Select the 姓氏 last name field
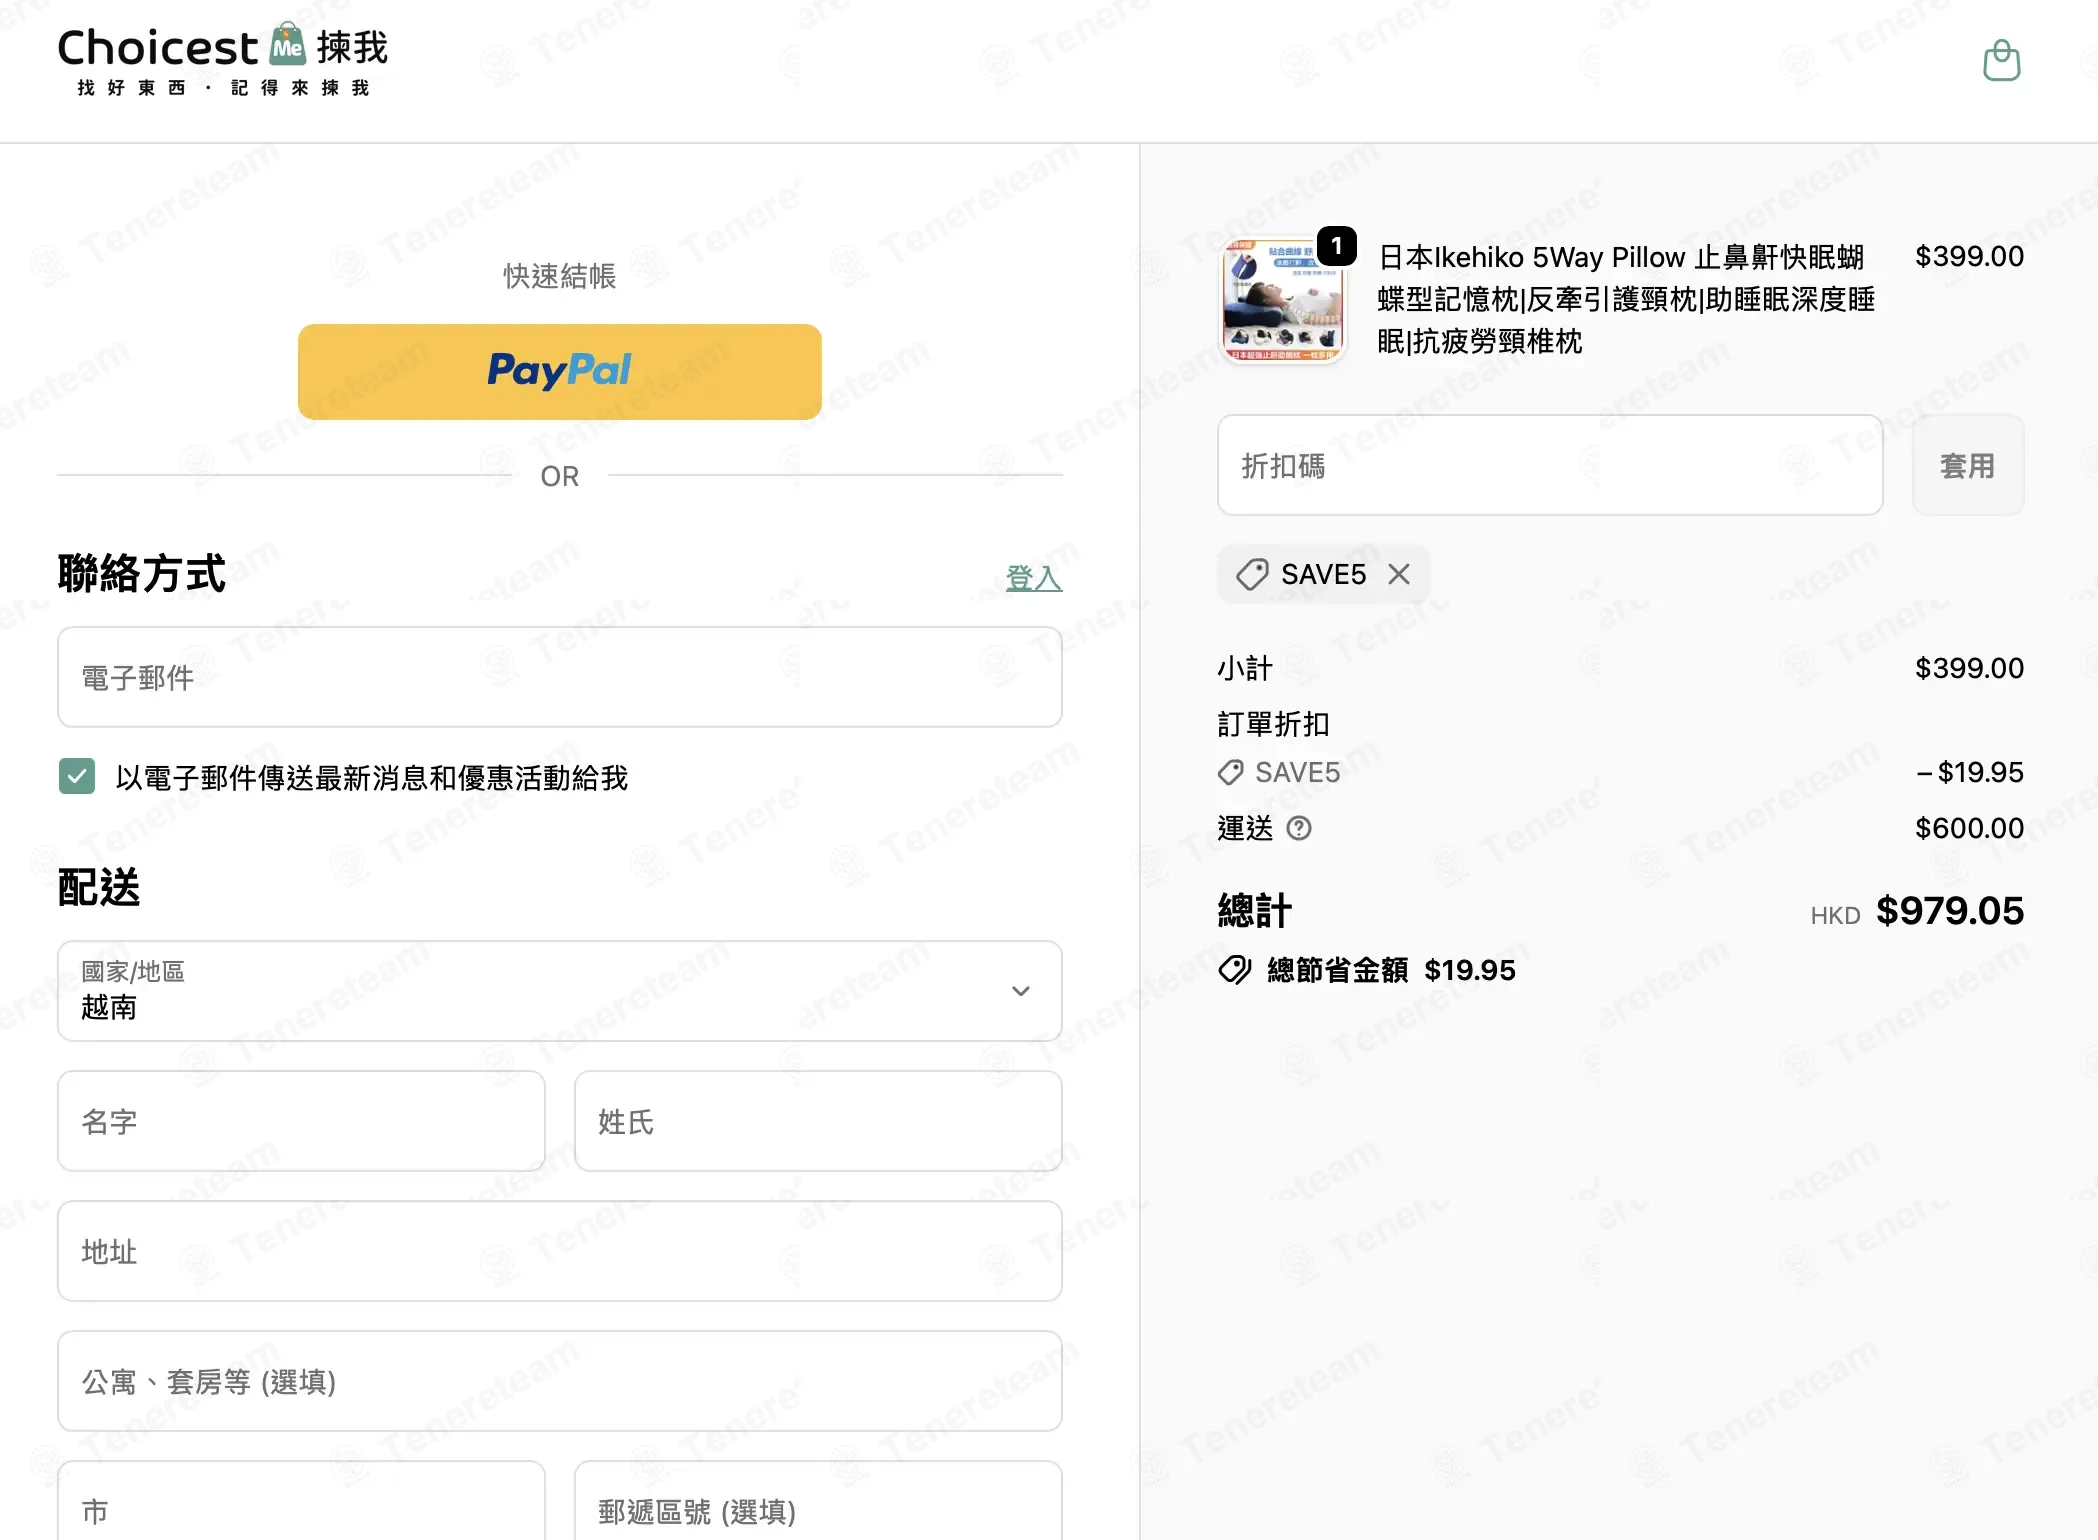The image size is (2098, 1540). pos(817,1121)
